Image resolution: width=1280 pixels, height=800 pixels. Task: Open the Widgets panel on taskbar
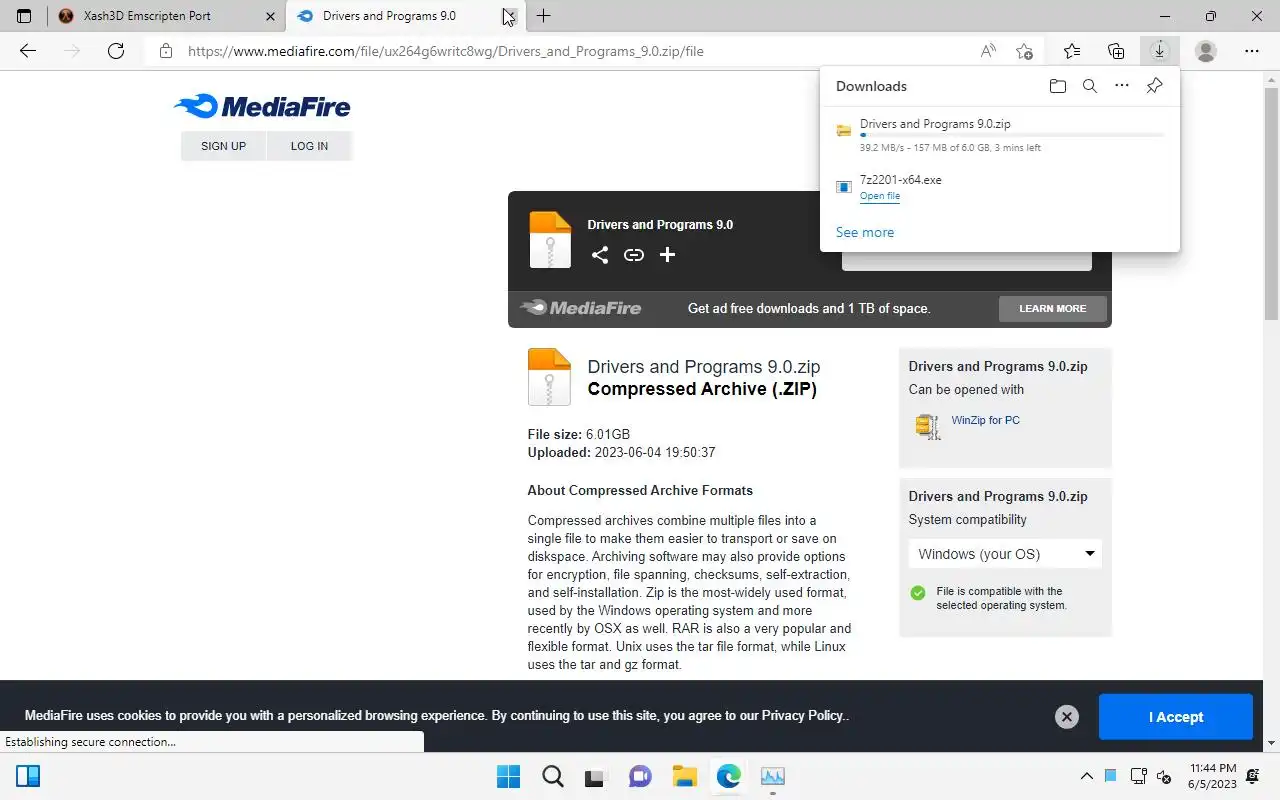pos(28,776)
